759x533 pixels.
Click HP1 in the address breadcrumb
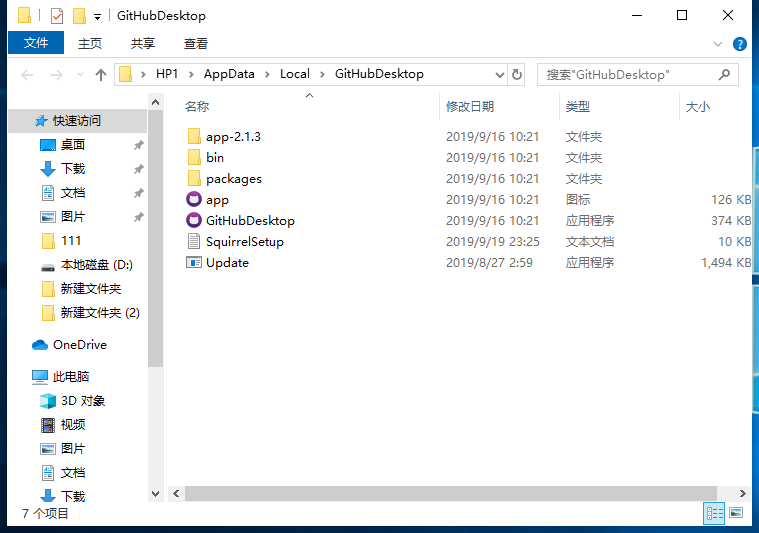pos(167,74)
